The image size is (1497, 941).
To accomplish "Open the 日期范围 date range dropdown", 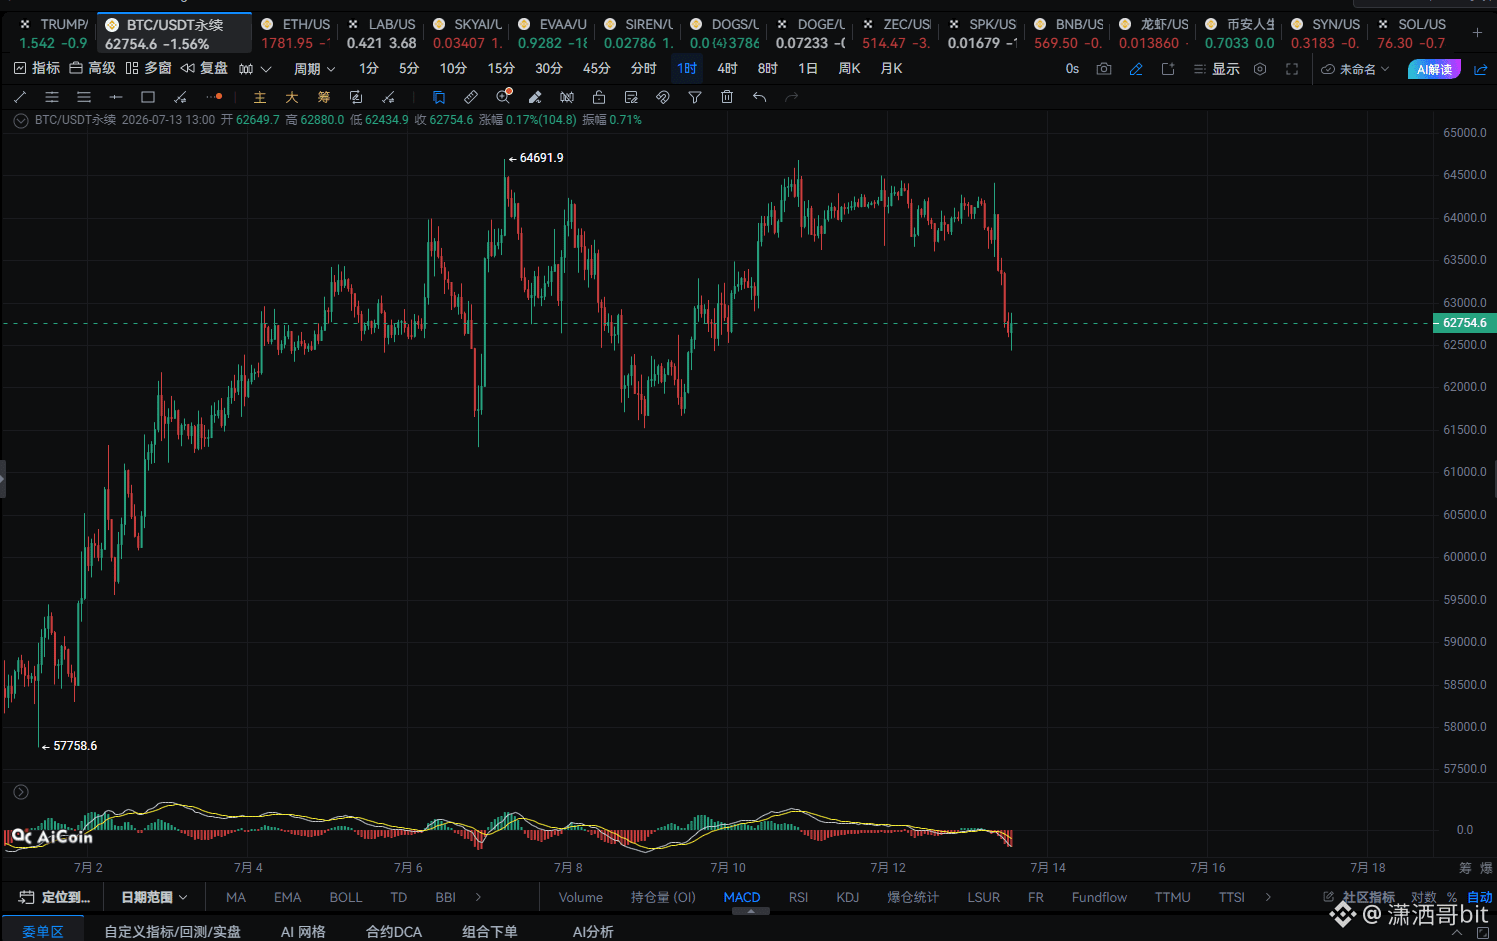I will pos(154,897).
